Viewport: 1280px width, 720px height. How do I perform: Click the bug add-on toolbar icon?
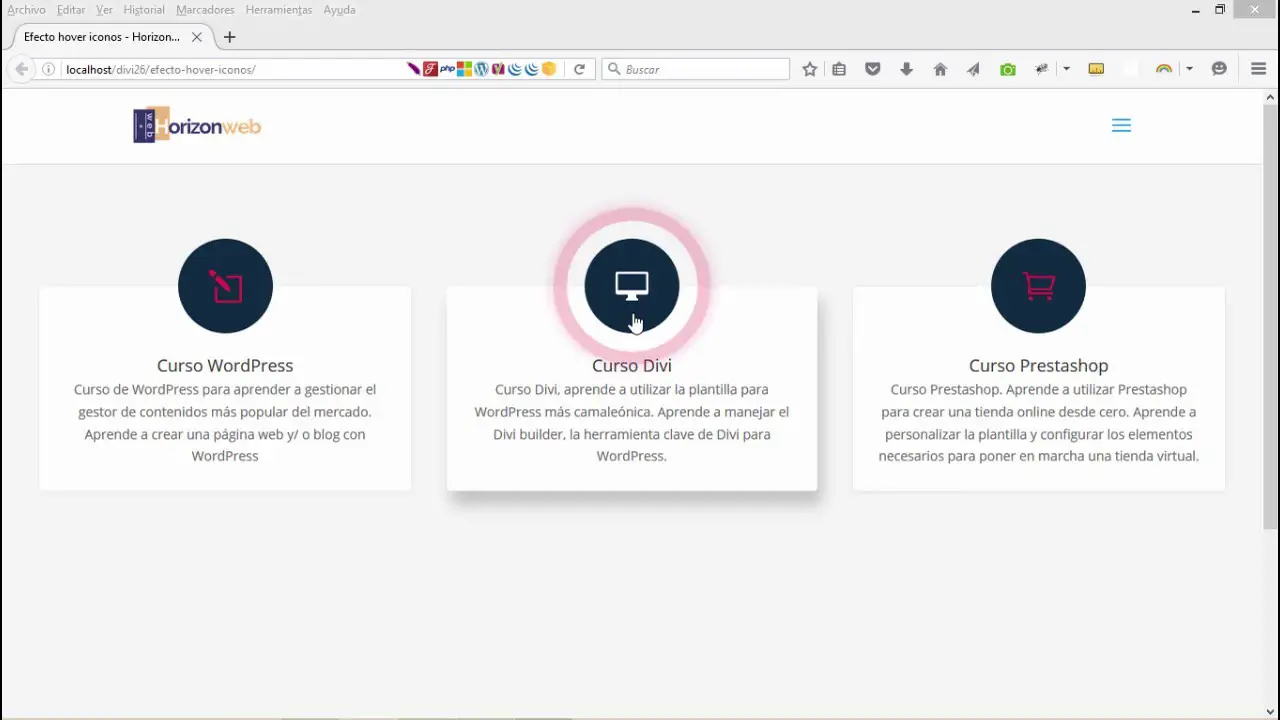coord(1042,69)
